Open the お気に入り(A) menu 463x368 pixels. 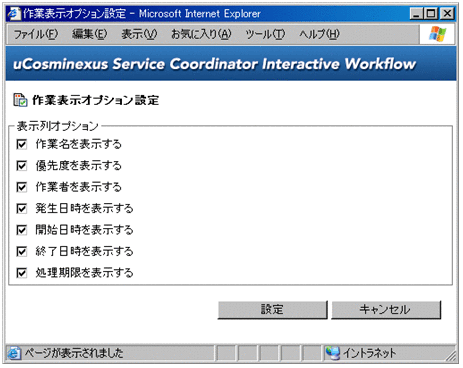click(201, 34)
